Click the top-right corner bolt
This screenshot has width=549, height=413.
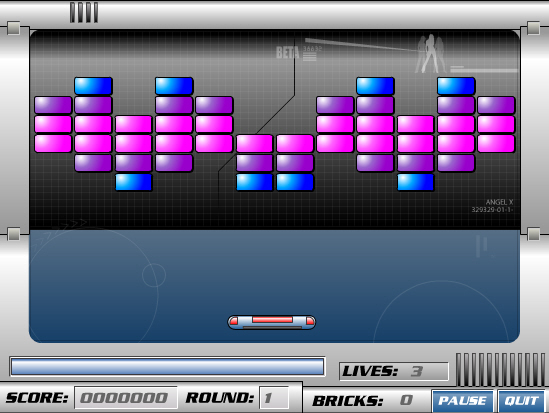pyautogui.click(x=534, y=28)
